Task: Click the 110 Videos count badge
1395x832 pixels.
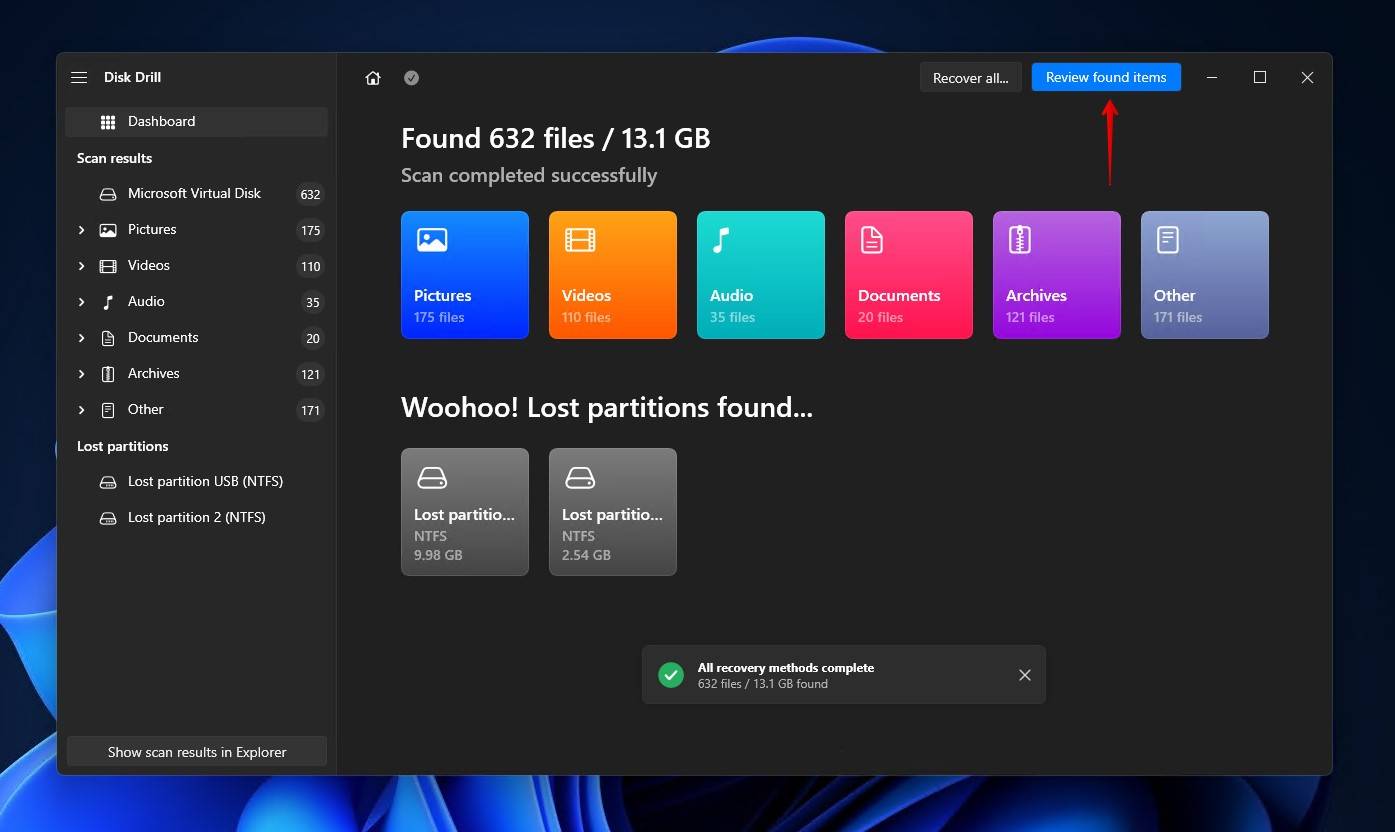Action: (310, 267)
